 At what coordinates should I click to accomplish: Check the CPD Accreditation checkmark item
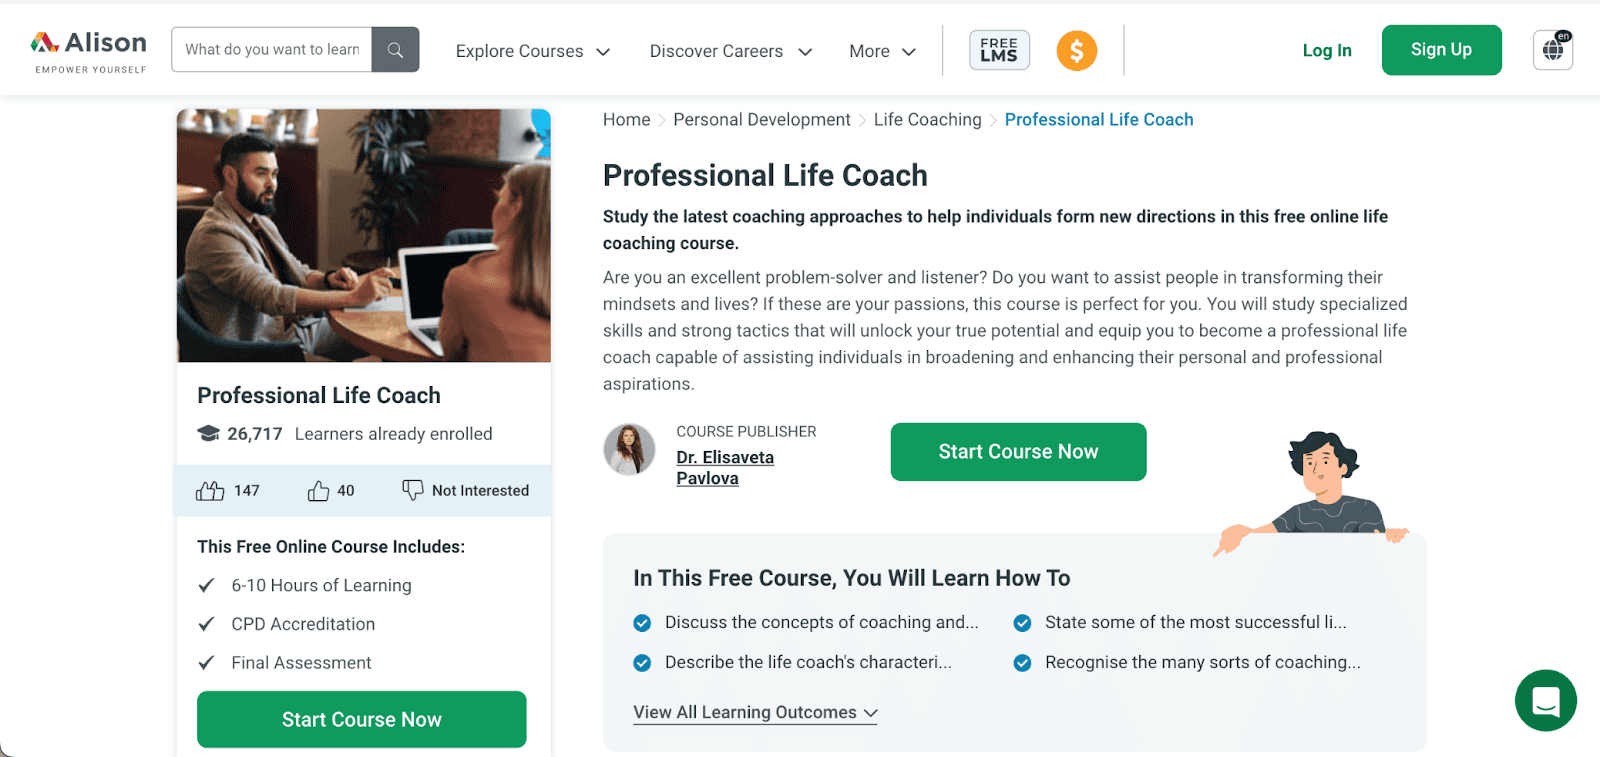click(x=208, y=623)
